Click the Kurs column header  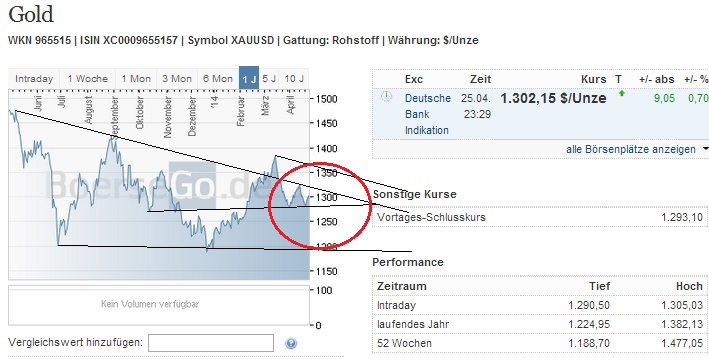coord(594,79)
